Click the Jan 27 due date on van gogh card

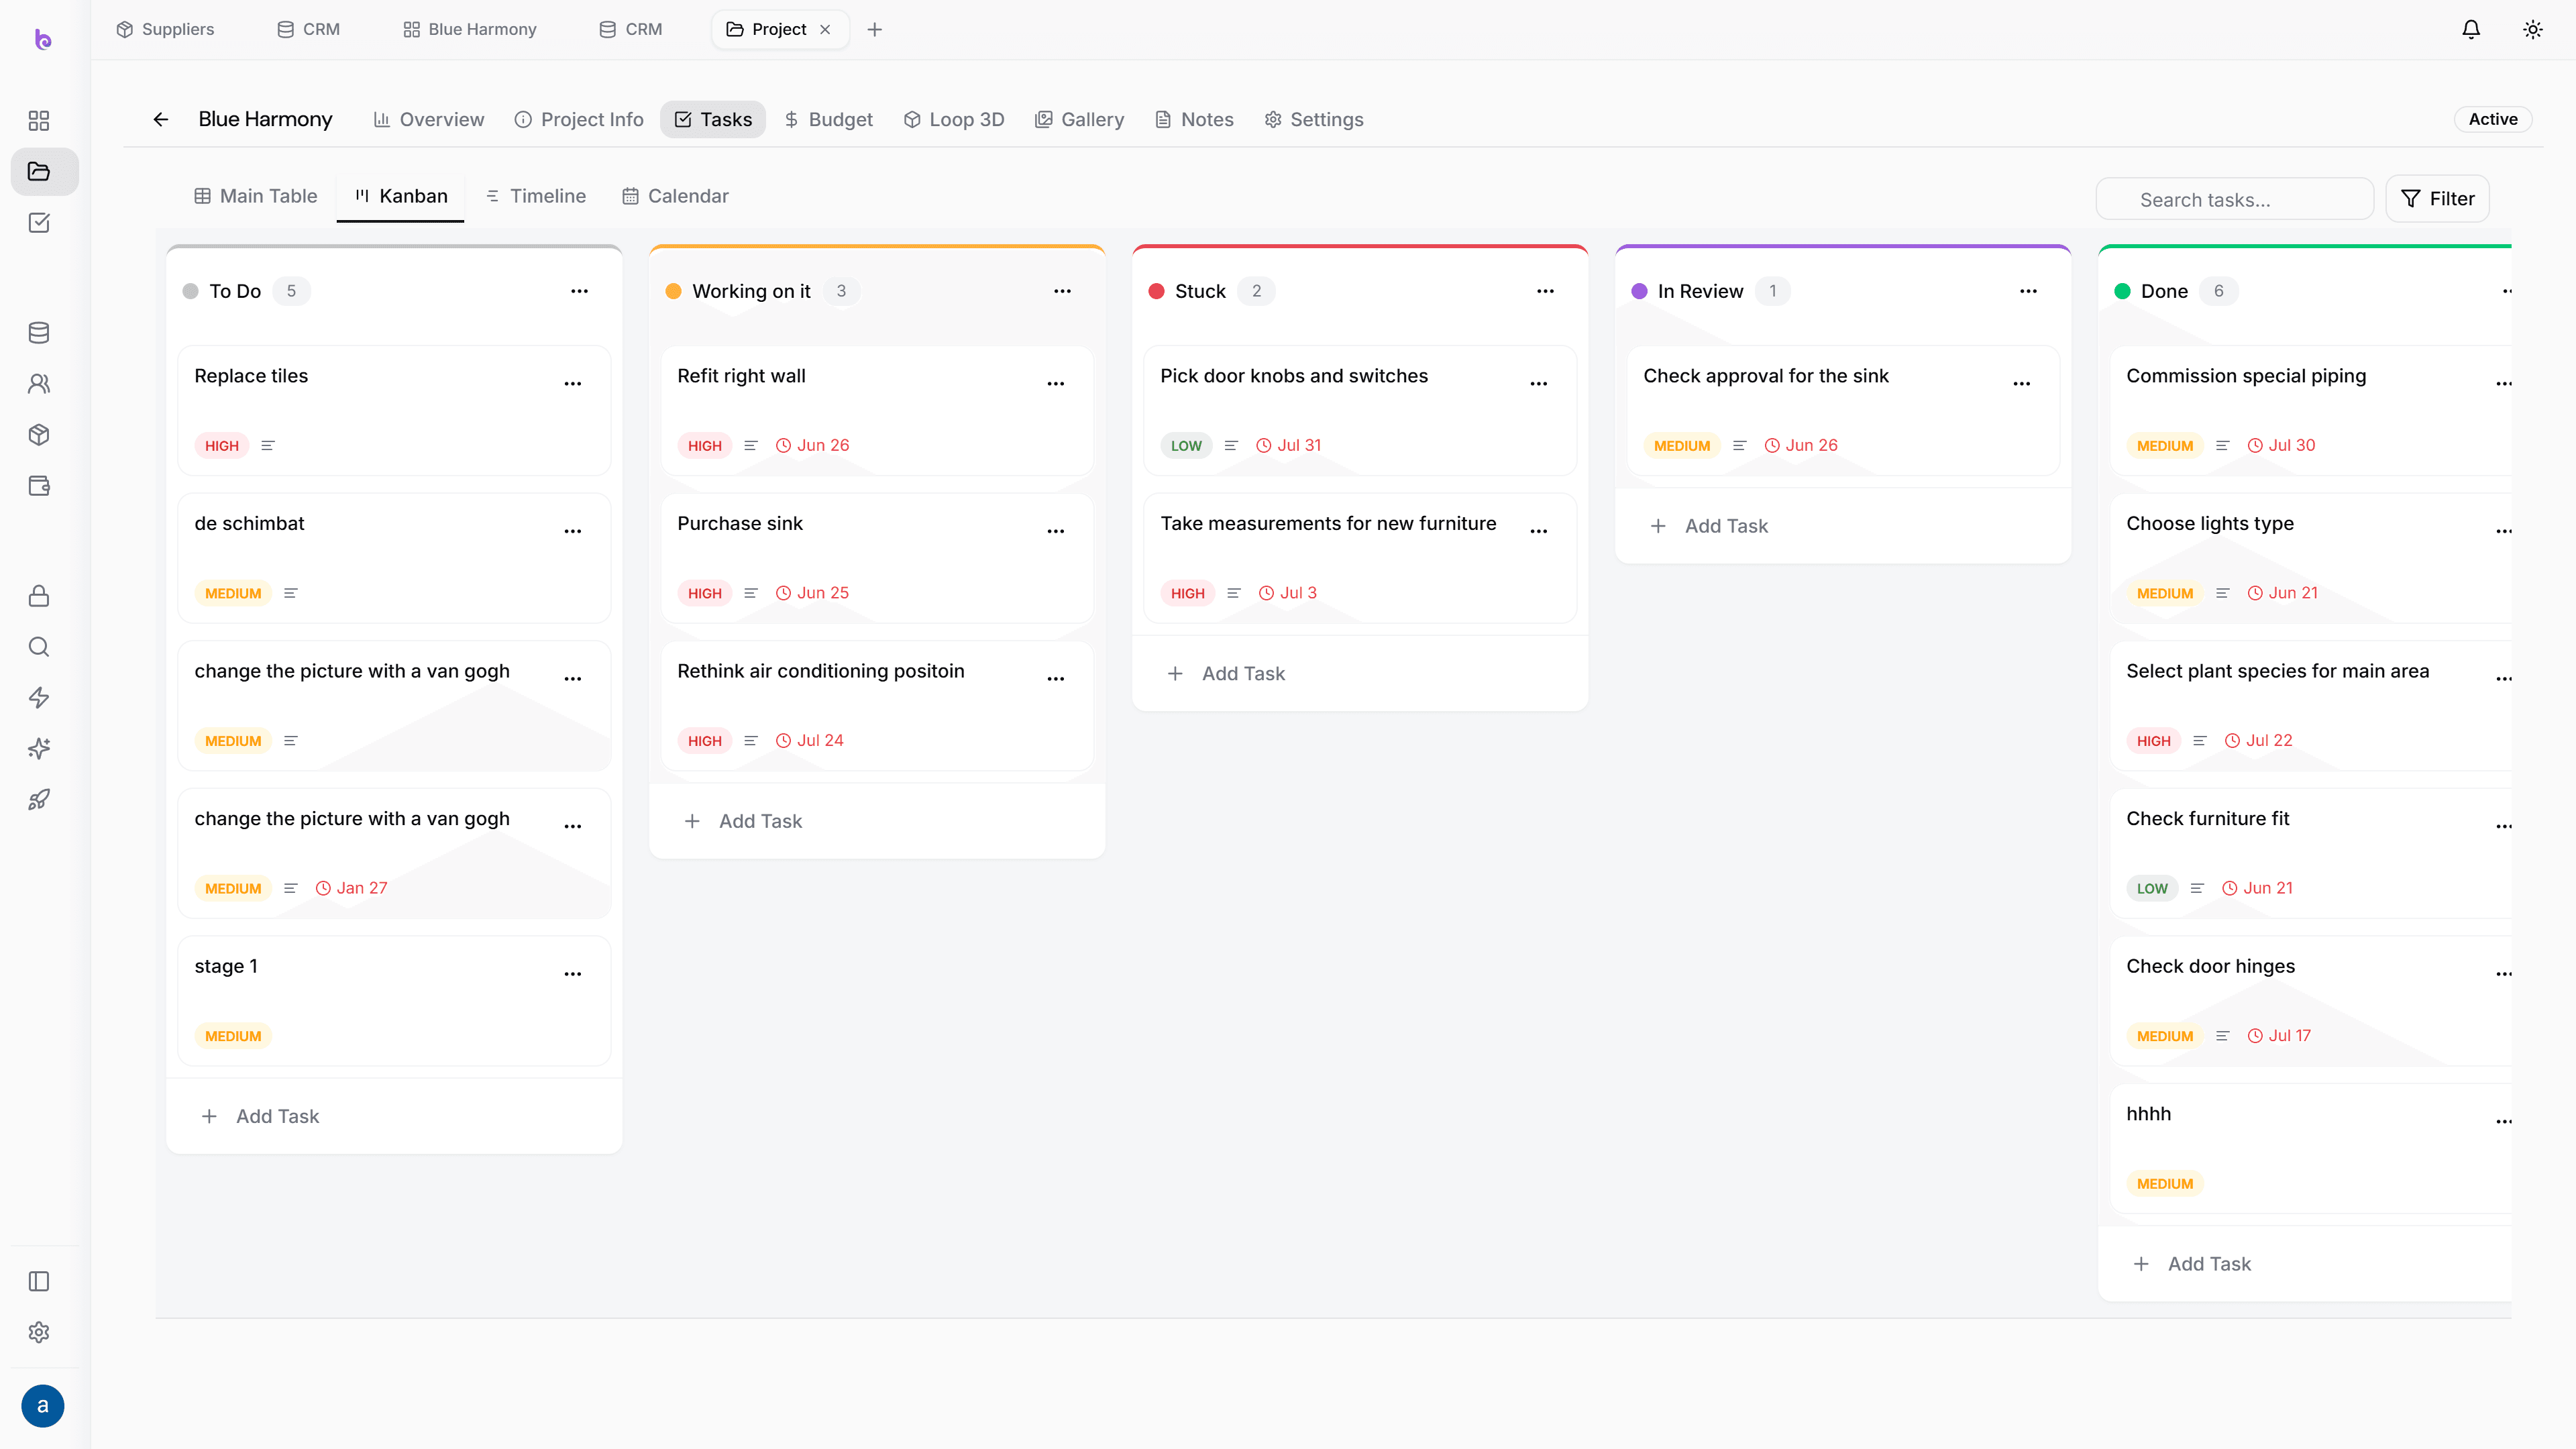(352, 889)
